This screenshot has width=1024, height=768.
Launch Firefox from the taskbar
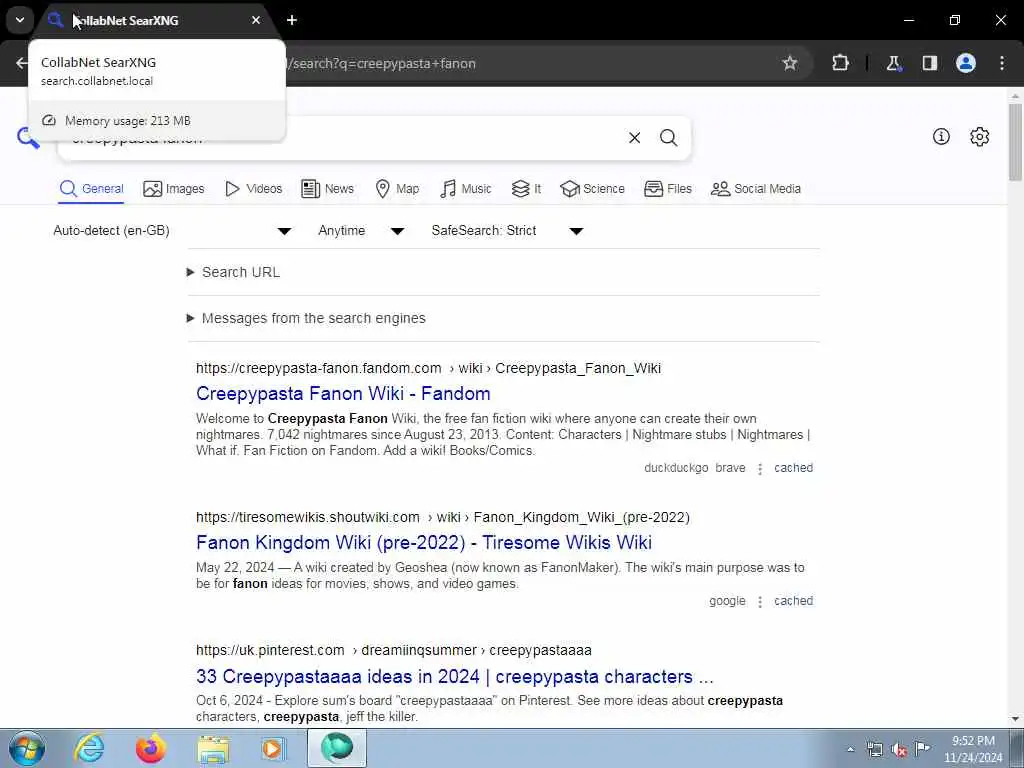pyautogui.click(x=151, y=748)
